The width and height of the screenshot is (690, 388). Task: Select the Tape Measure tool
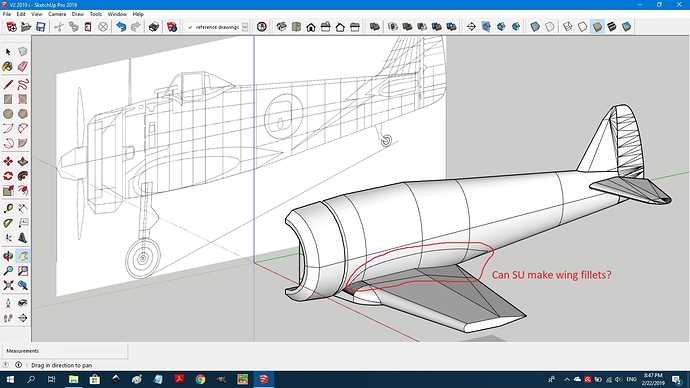pyautogui.click(x=8, y=209)
